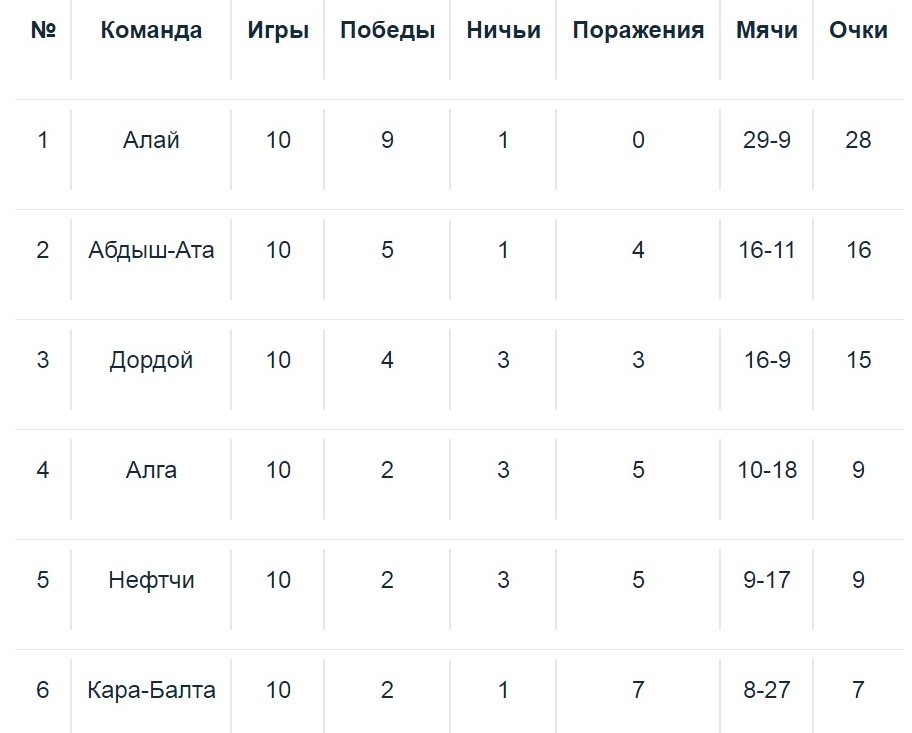Click goals score 10-18 for Алга
The width and height of the screenshot is (912, 733).
[x=767, y=470]
